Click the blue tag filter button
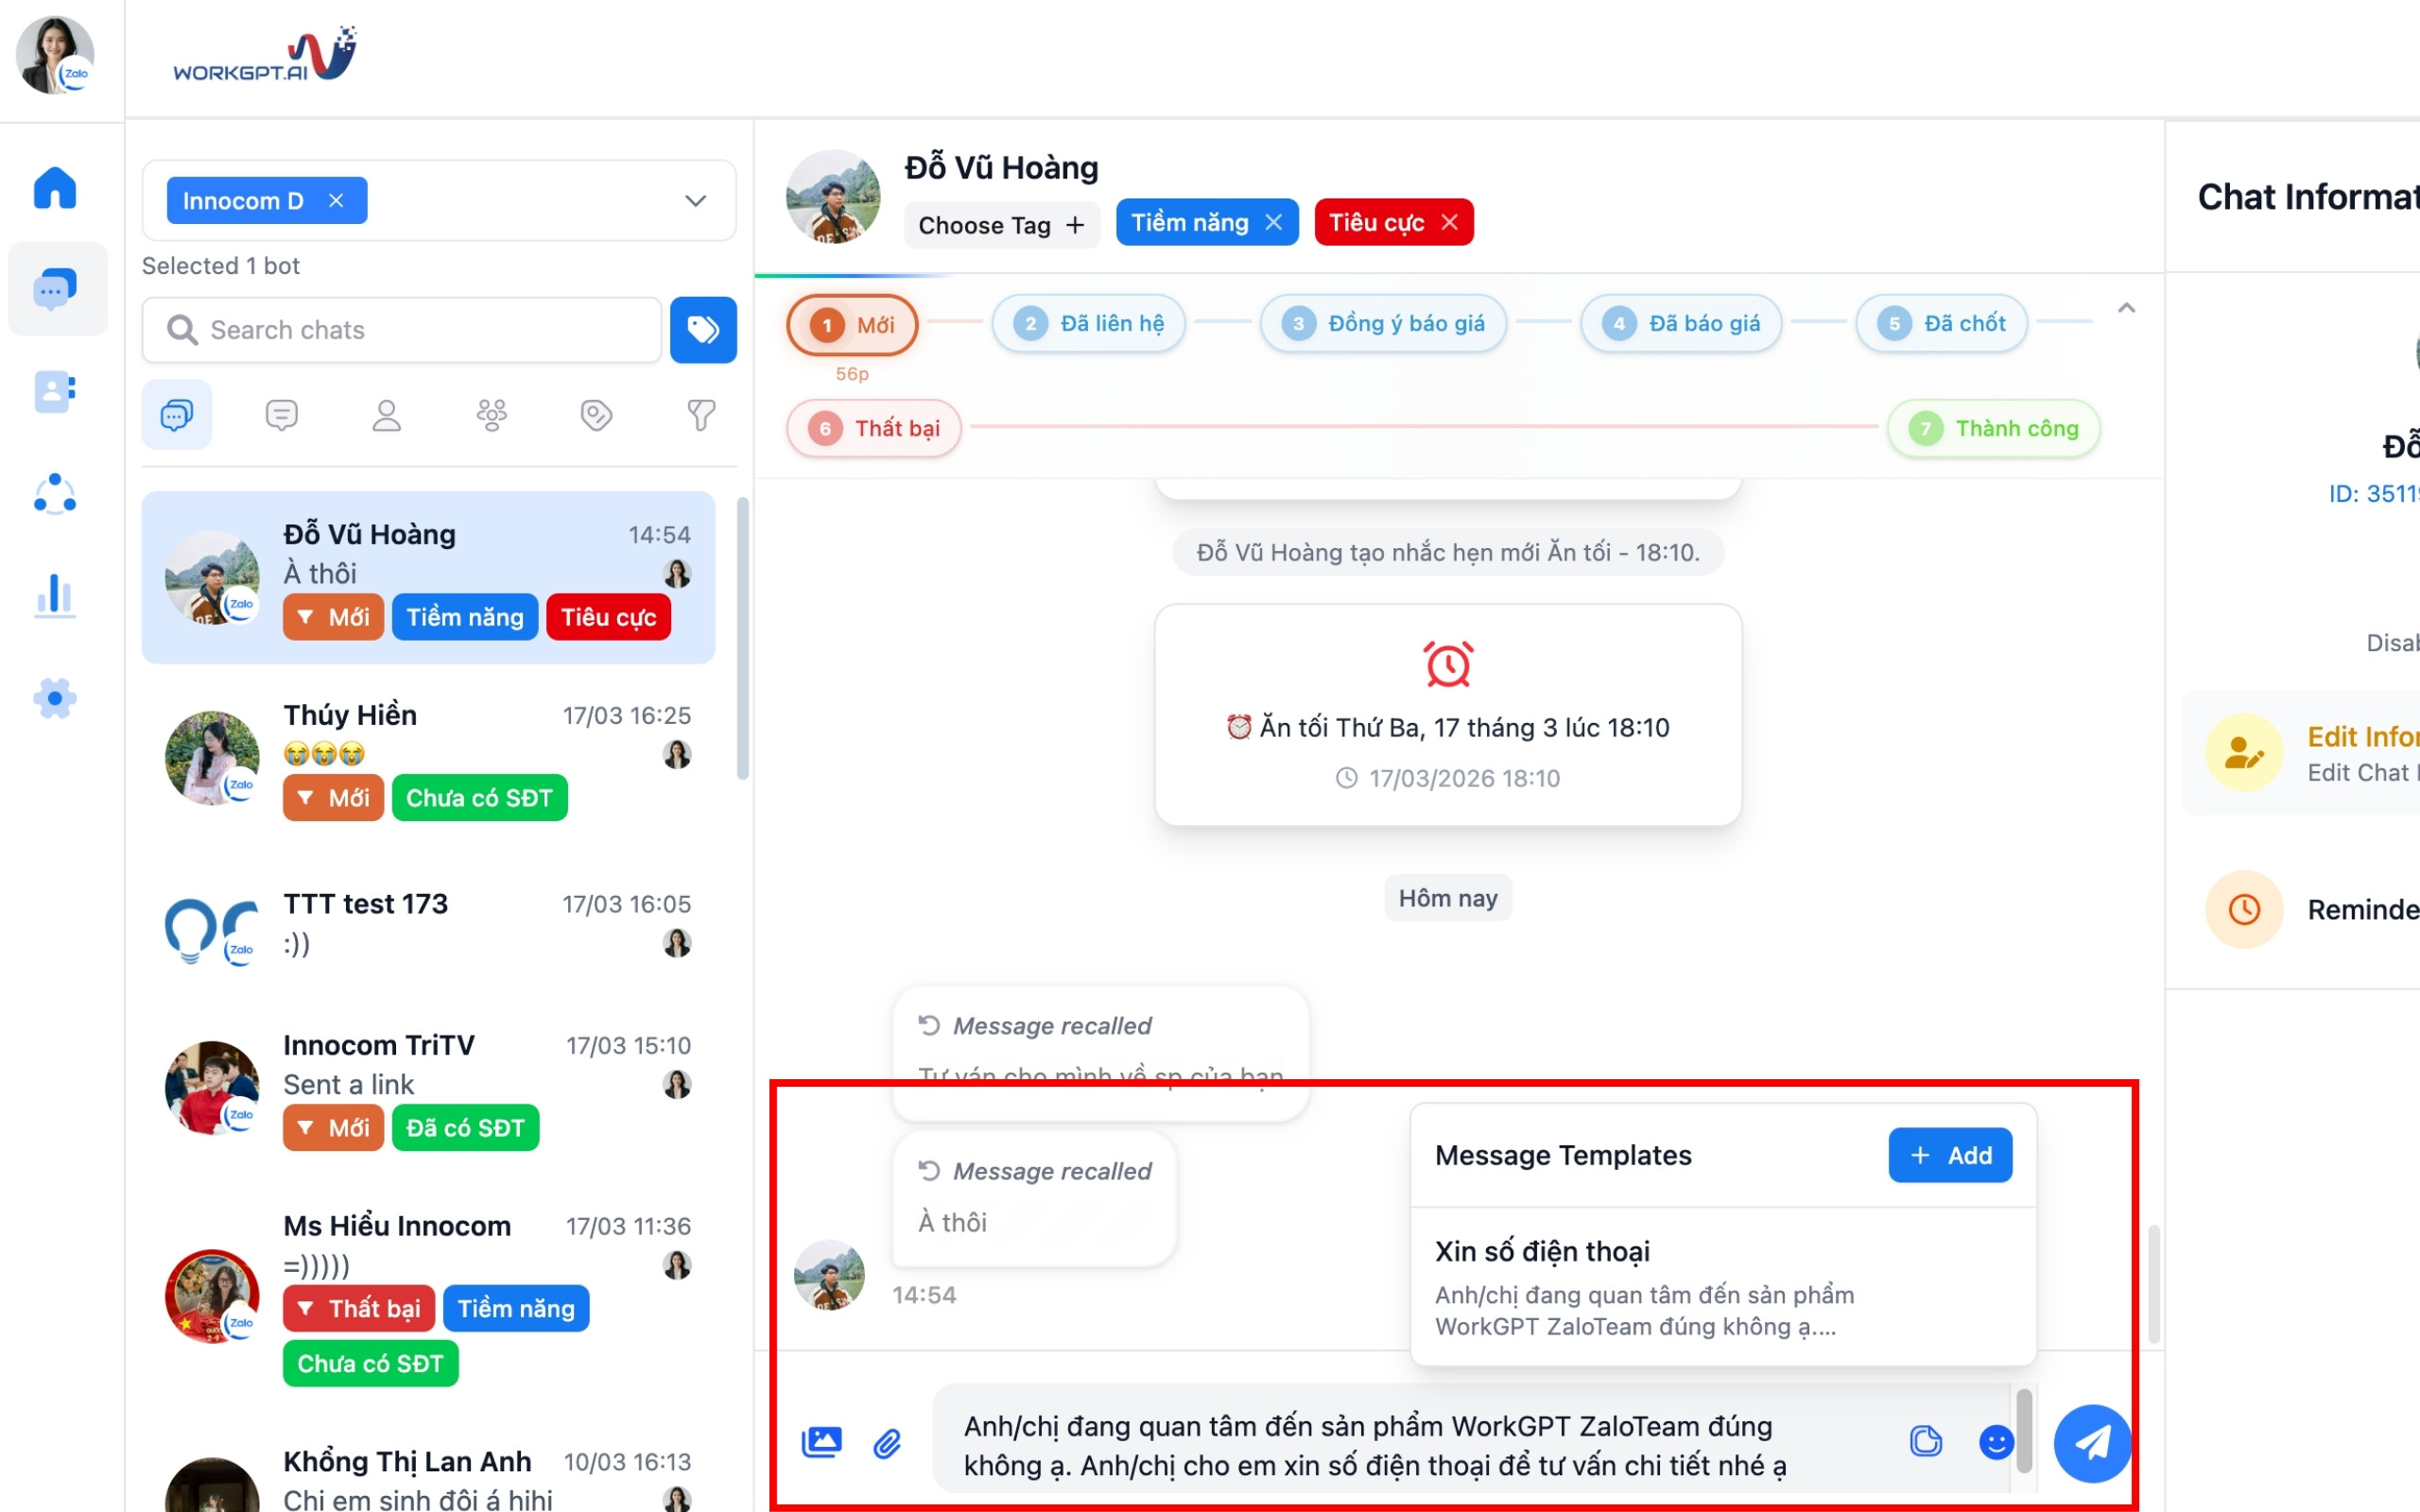 point(703,330)
